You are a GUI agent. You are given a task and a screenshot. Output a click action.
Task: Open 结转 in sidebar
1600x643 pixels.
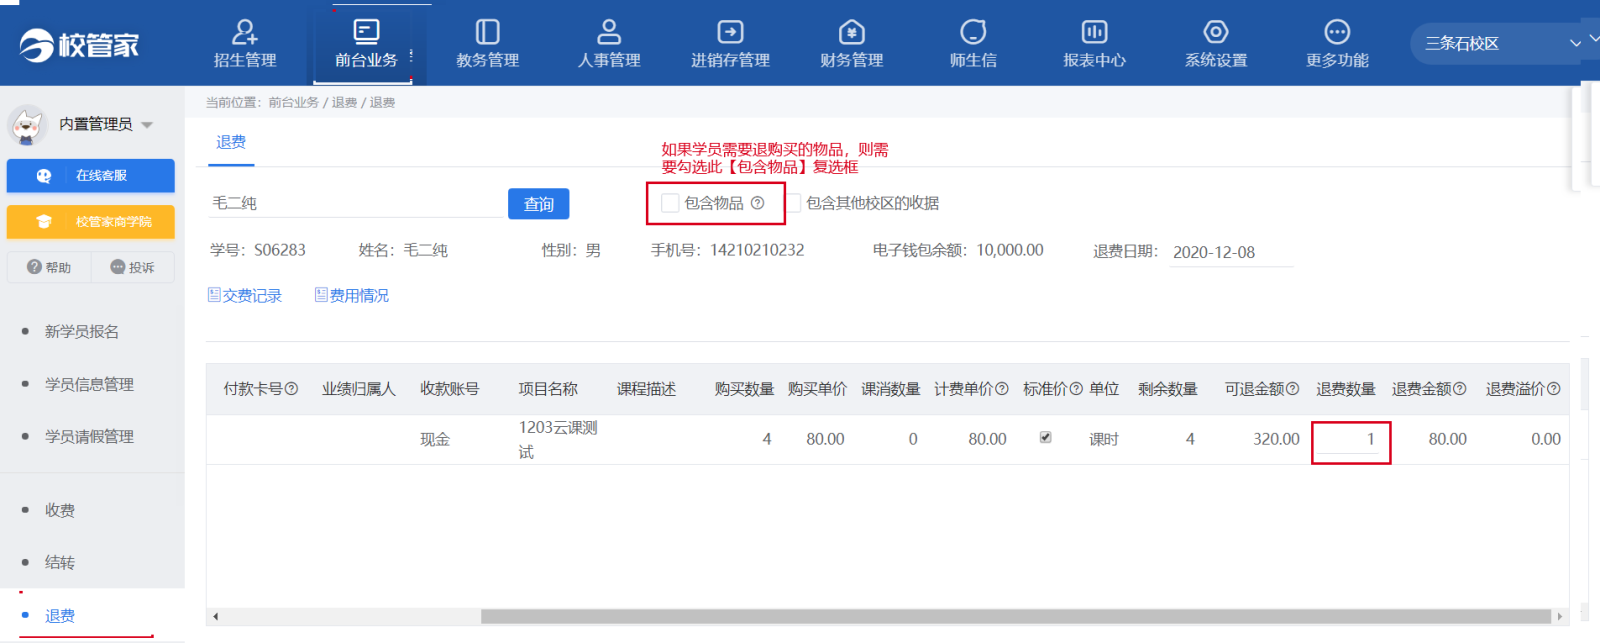pyautogui.click(x=60, y=562)
